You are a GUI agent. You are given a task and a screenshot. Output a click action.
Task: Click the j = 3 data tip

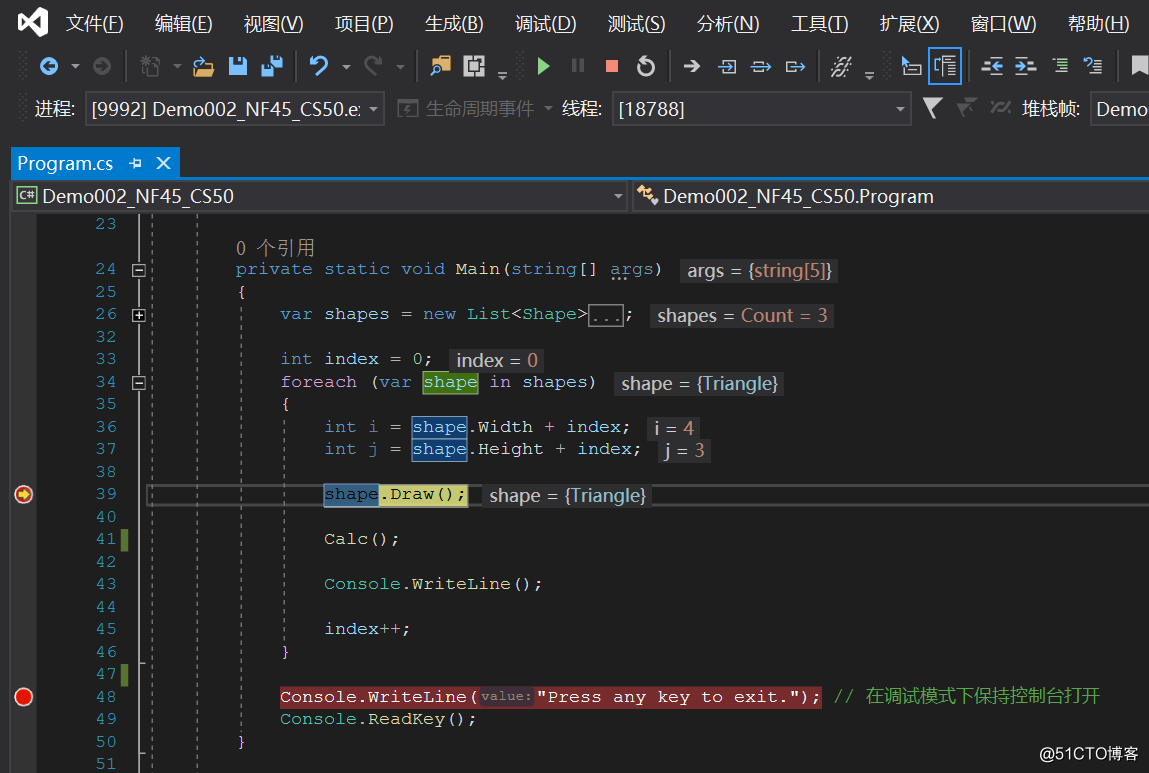(x=684, y=451)
